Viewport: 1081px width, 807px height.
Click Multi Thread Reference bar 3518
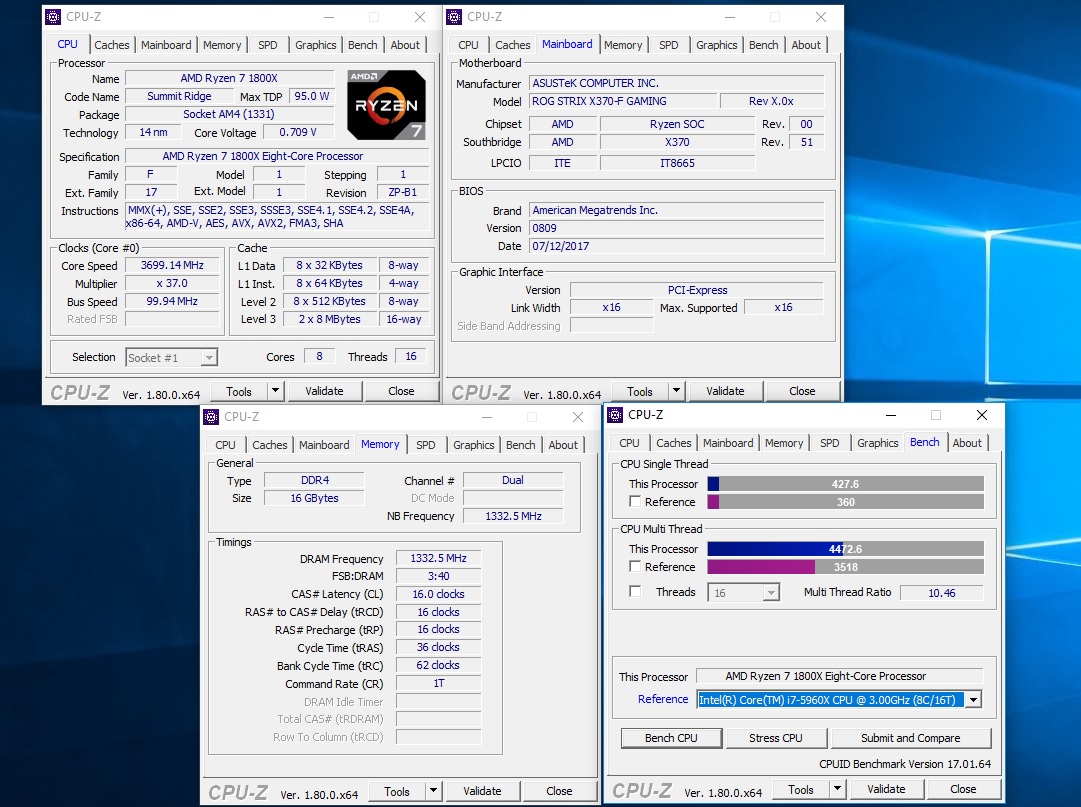845,567
